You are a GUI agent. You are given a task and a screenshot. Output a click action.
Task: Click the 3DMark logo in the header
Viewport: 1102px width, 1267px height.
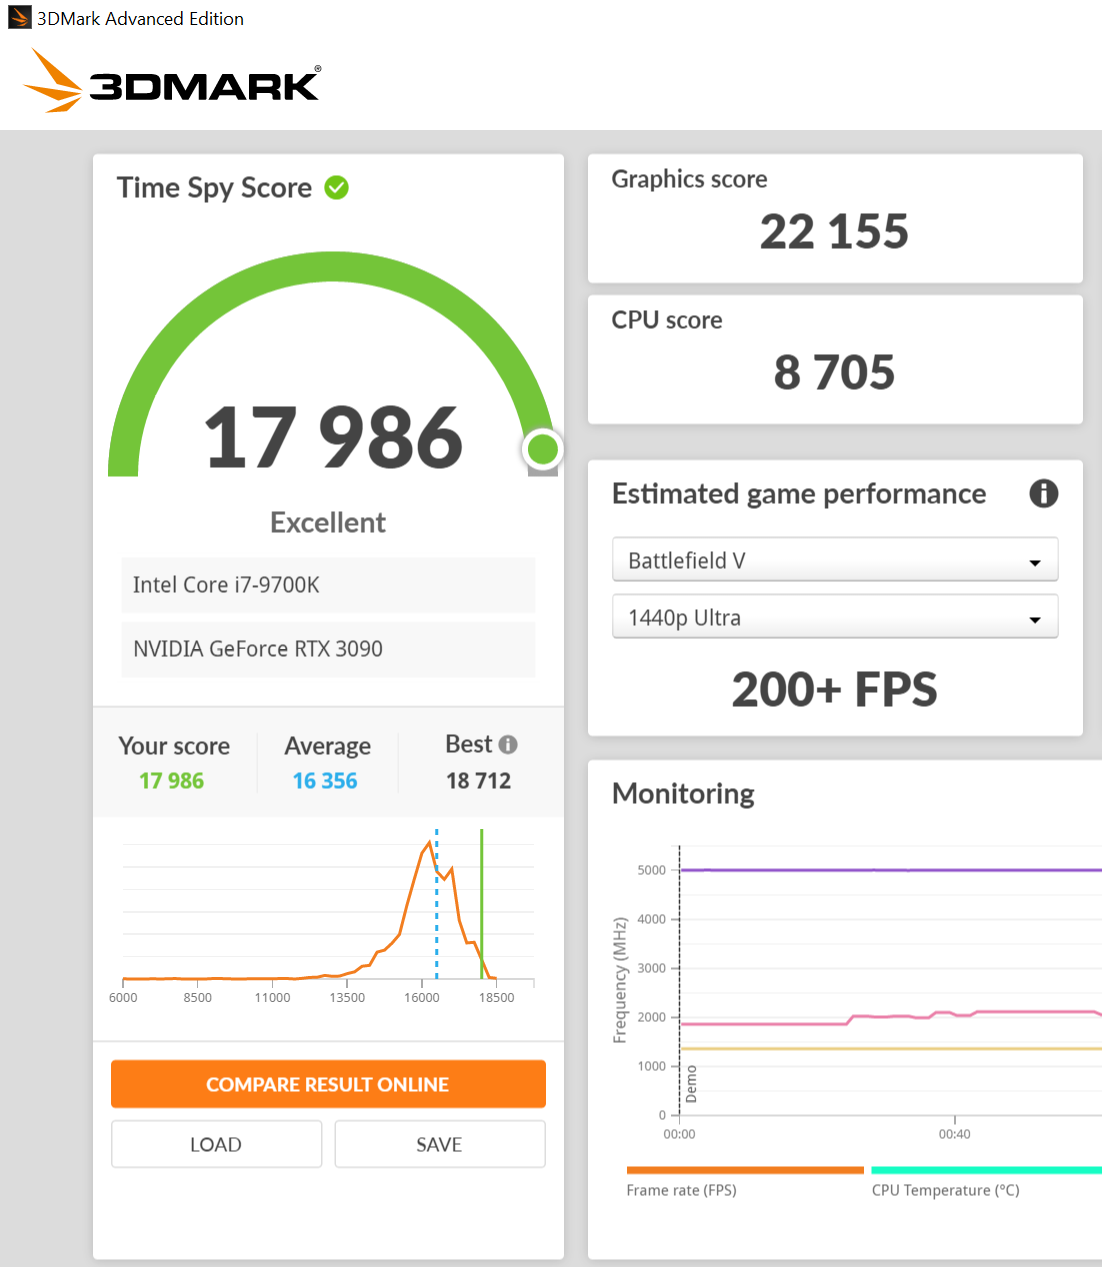click(x=172, y=81)
